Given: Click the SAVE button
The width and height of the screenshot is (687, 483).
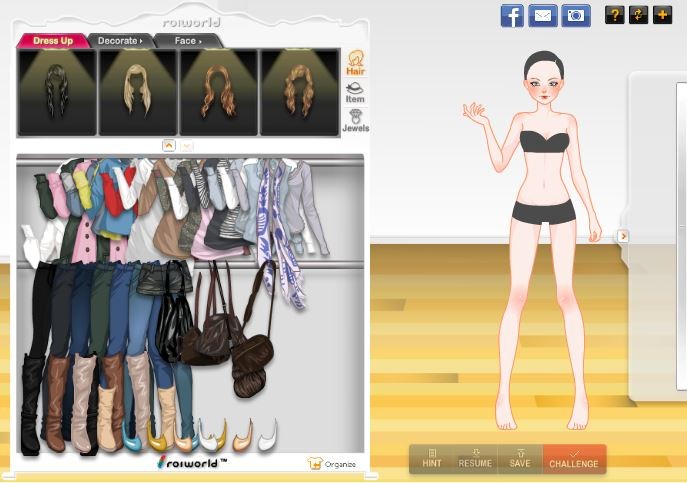Looking at the screenshot, I should [x=520, y=459].
